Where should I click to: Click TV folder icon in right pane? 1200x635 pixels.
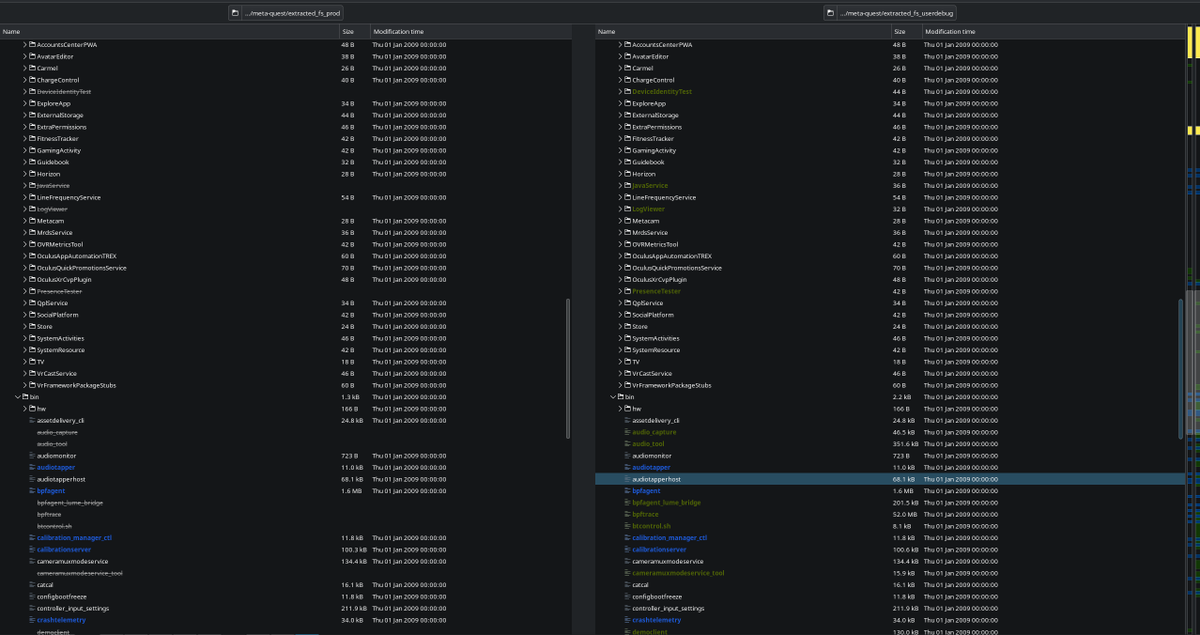pos(628,362)
